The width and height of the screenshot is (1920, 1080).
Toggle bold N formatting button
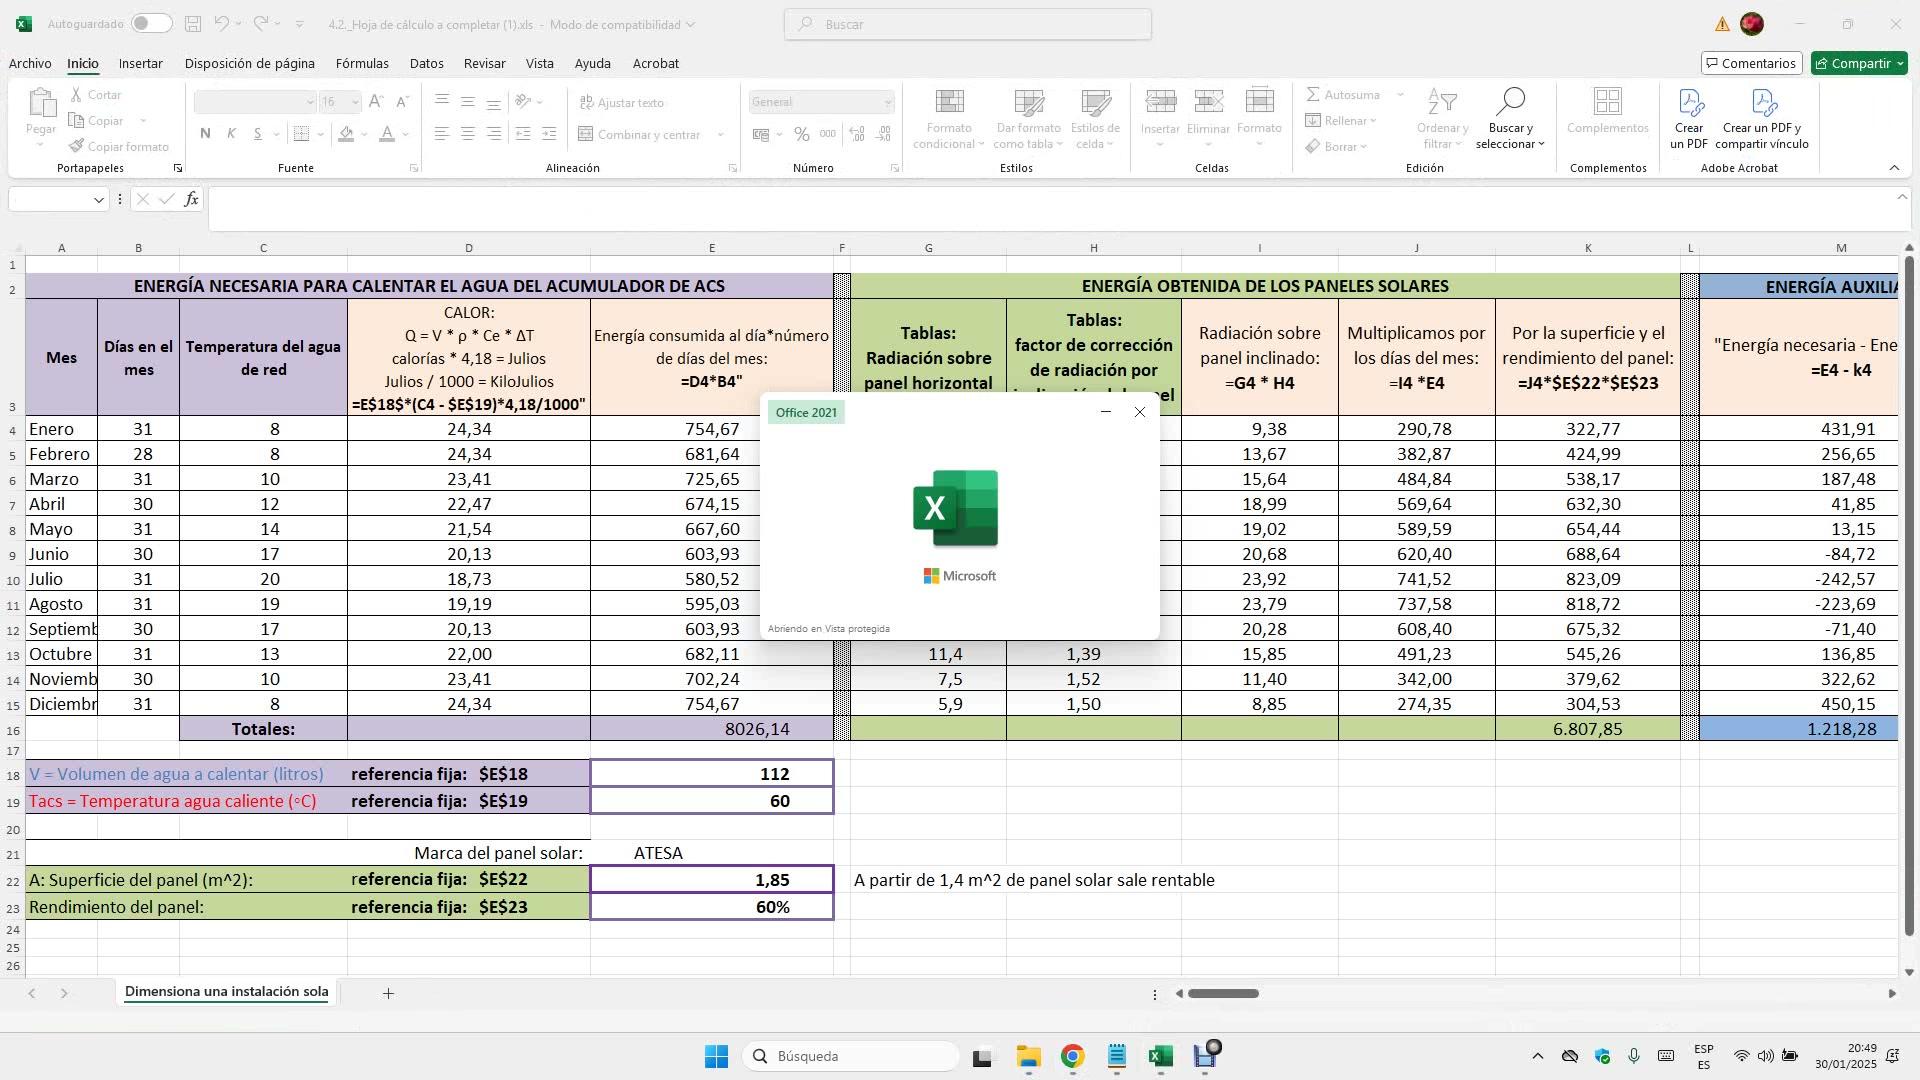(205, 134)
